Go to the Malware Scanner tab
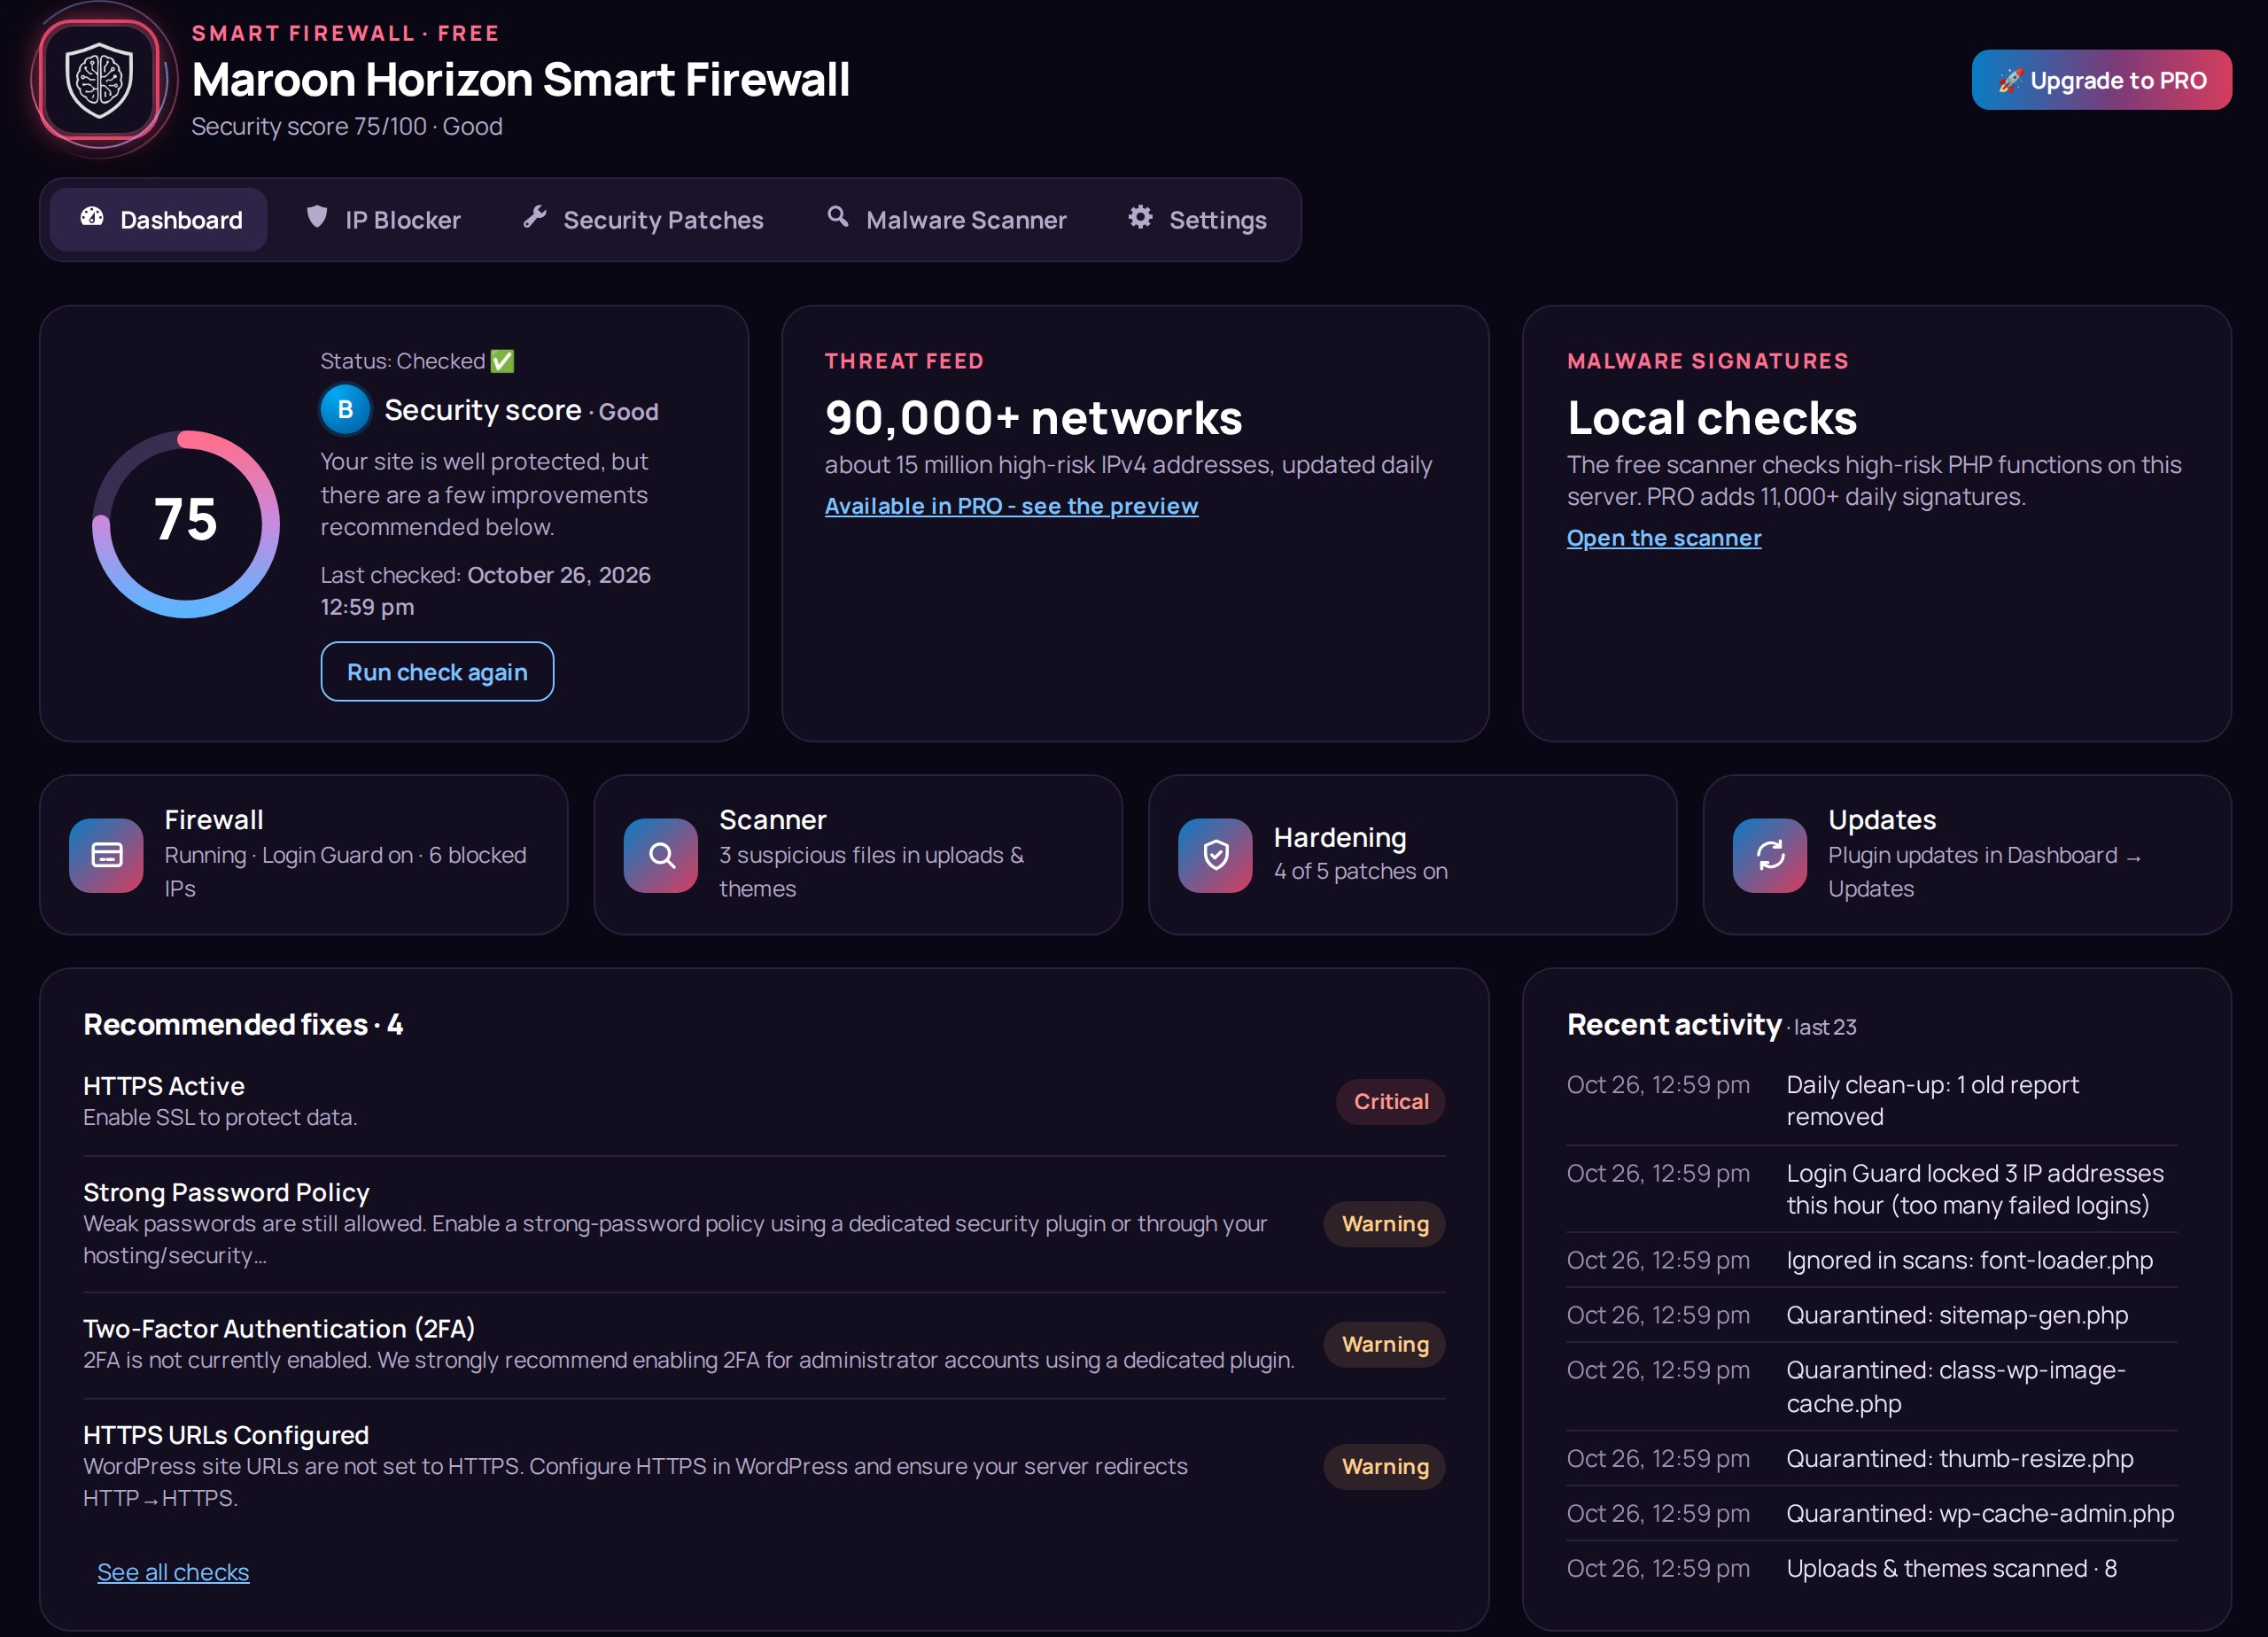2268x1637 pixels. [947, 220]
